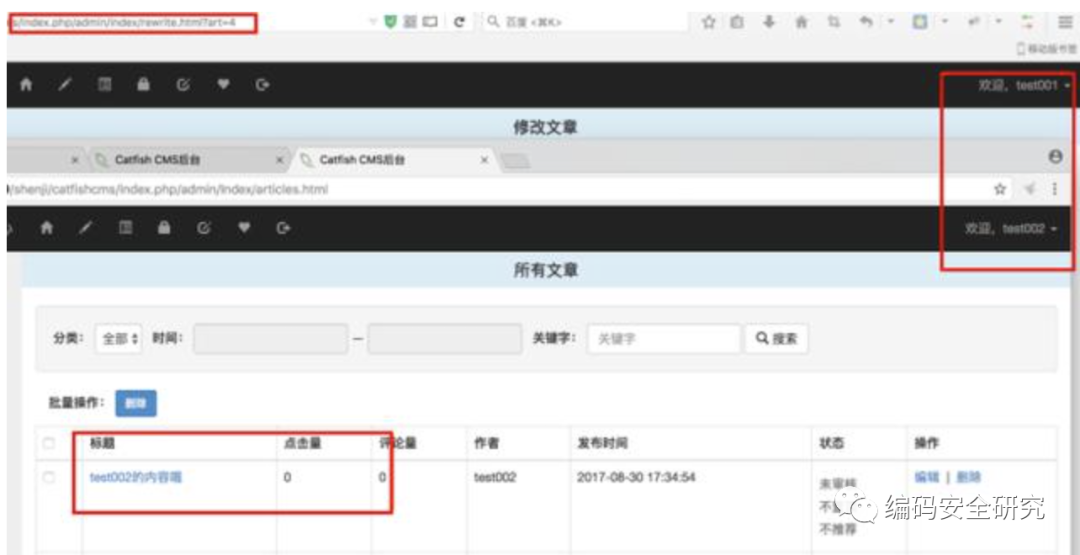Open 移动版书签 mobile bookmarks in Firefox
Viewport: 1080px width, 555px height.
(1047, 48)
